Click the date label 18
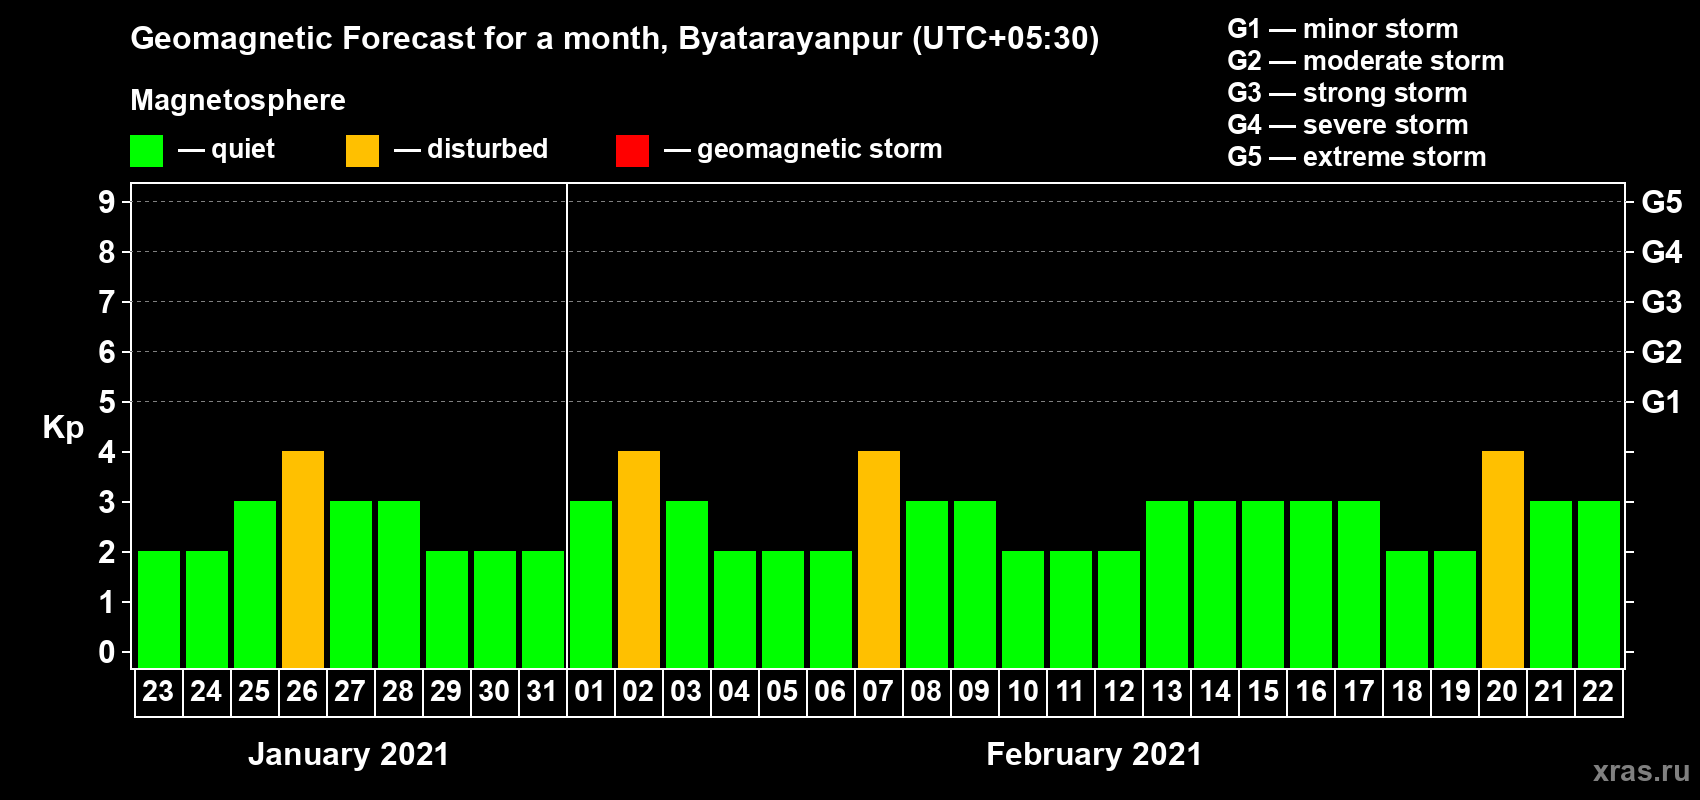 tap(1406, 691)
